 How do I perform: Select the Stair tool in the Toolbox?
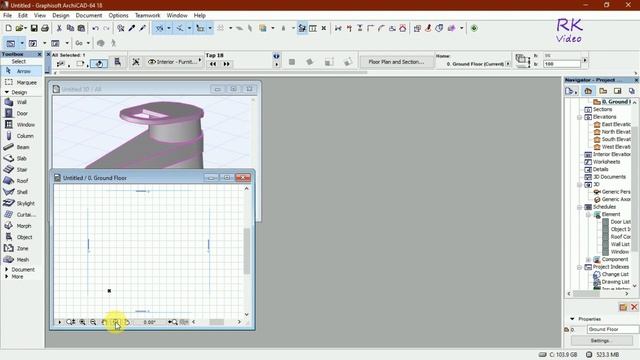coord(22,169)
